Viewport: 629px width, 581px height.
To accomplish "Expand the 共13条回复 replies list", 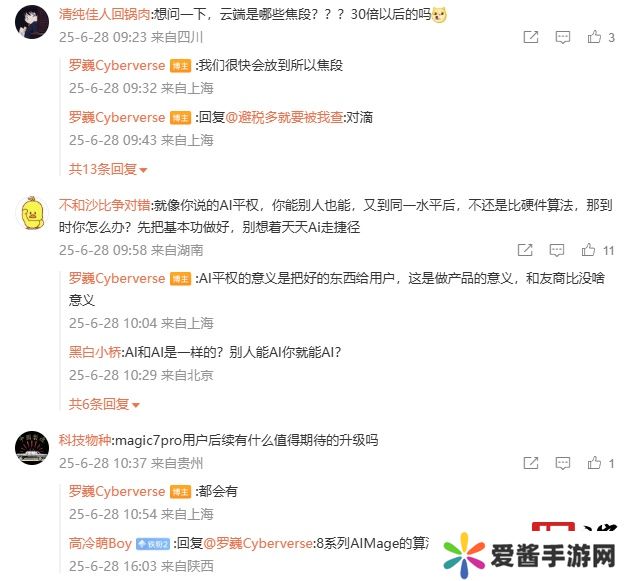I will pyautogui.click(x=108, y=169).
